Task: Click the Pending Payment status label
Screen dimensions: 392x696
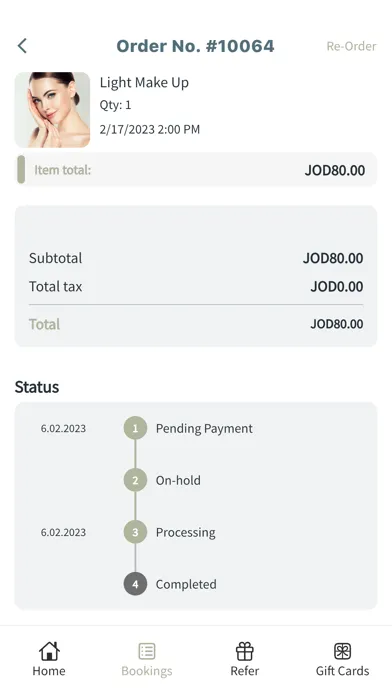Action: (204, 429)
